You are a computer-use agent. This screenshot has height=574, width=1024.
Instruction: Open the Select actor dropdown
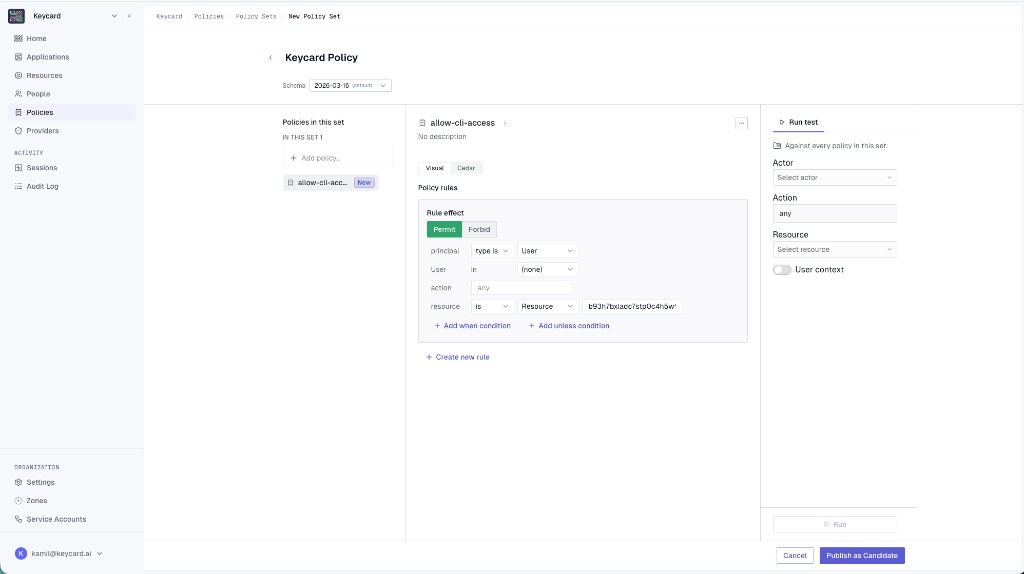click(834, 178)
